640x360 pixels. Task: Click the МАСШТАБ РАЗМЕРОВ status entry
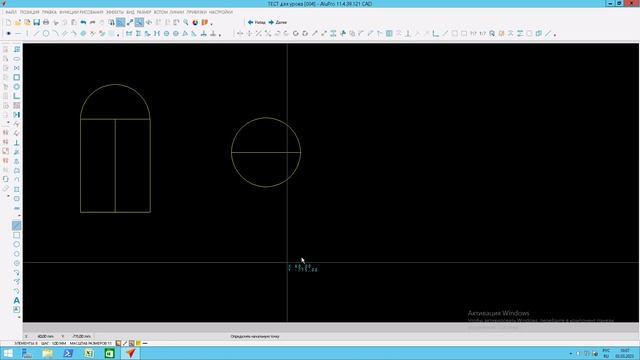[90, 343]
